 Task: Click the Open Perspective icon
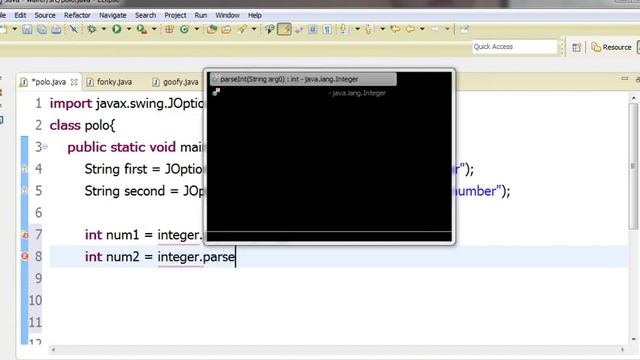click(x=576, y=47)
